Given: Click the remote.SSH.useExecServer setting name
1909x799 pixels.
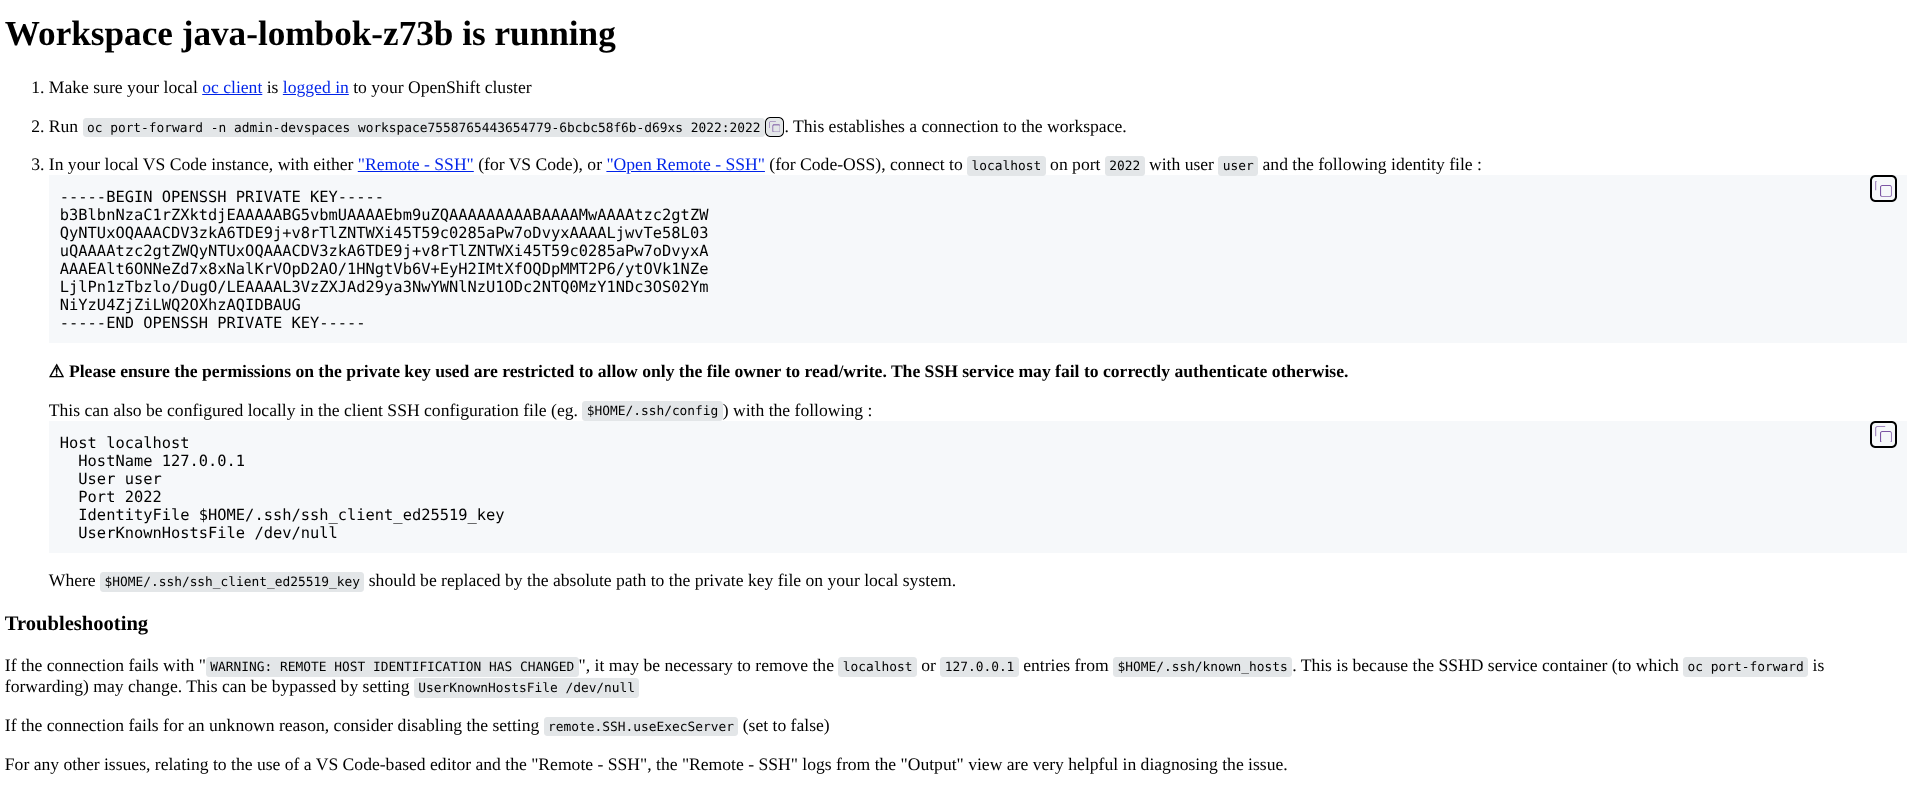Looking at the screenshot, I should 641,727.
